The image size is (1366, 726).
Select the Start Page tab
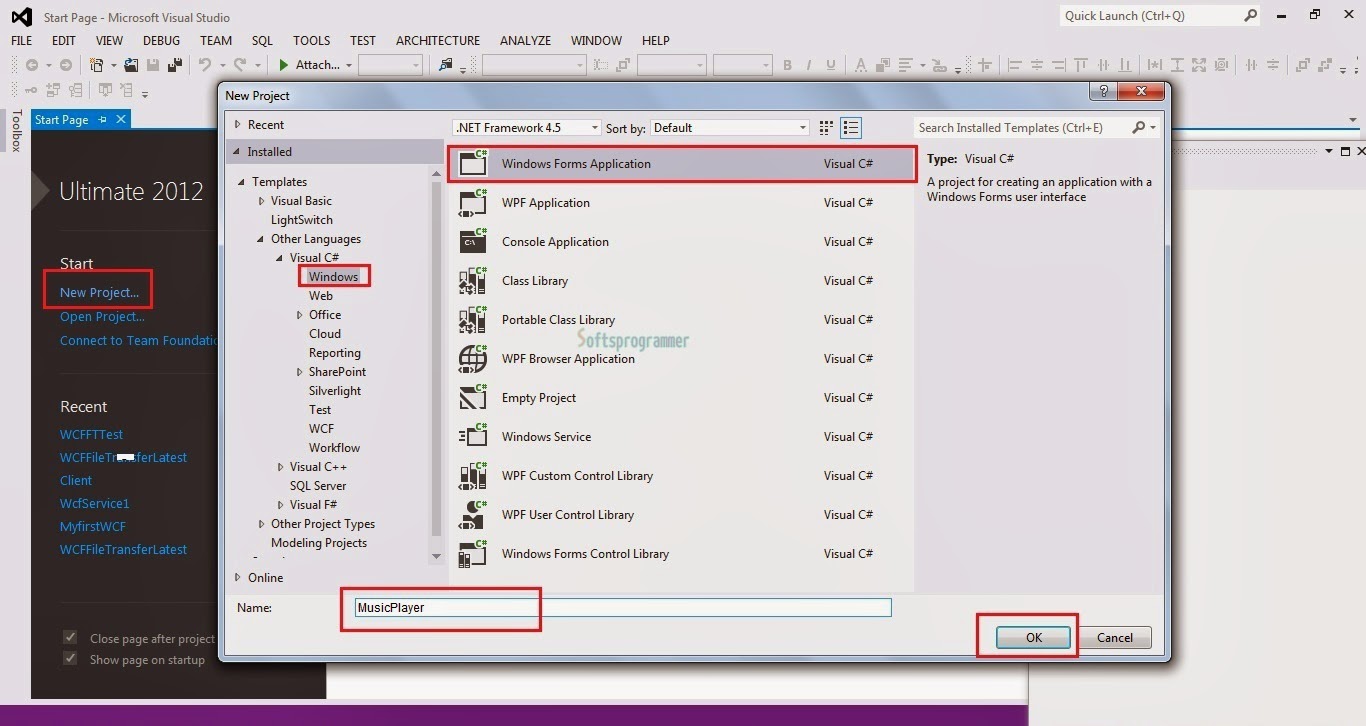coord(62,118)
